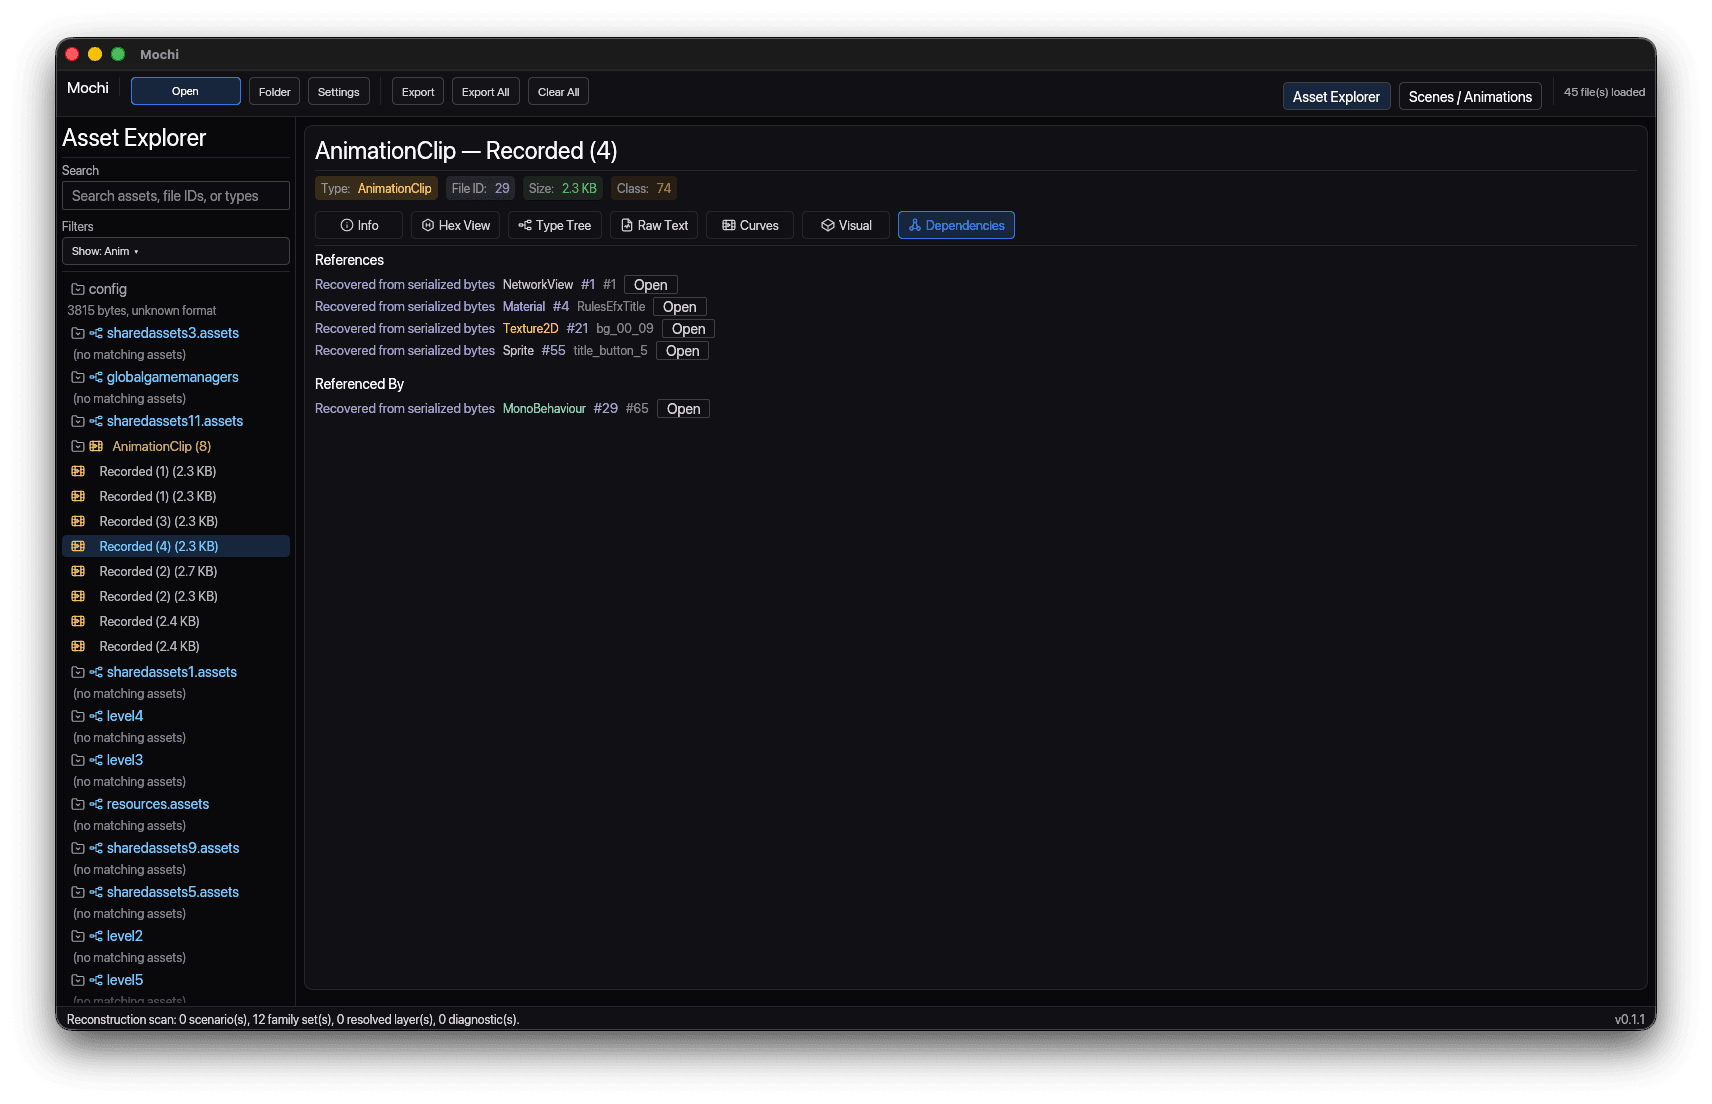Click the Reconstruction scan status text

point(293,1019)
